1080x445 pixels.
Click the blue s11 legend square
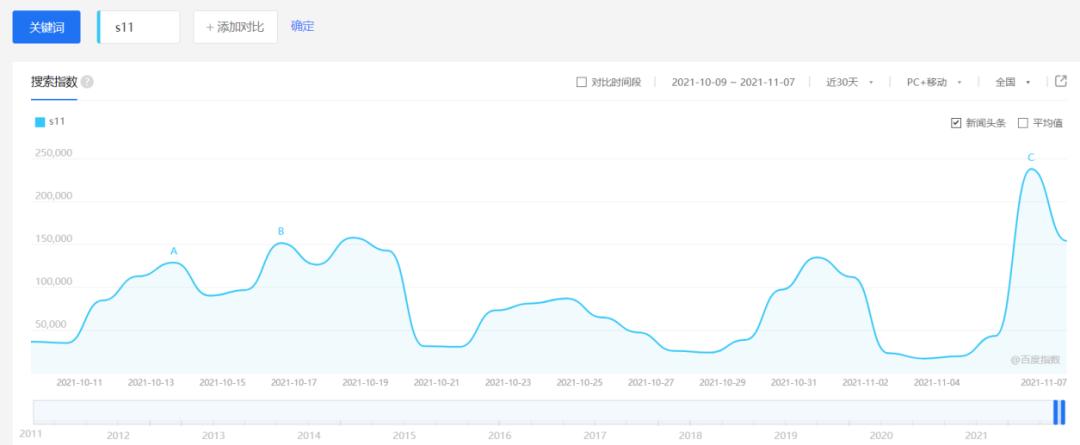pos(40,122)
